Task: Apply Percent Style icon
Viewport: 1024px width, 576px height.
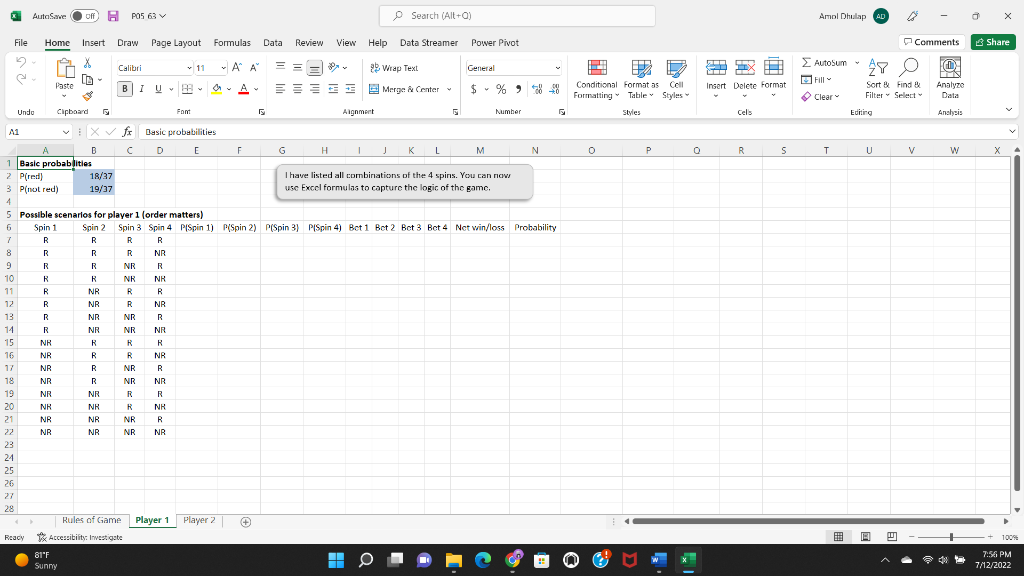Action: click(501, 89)
